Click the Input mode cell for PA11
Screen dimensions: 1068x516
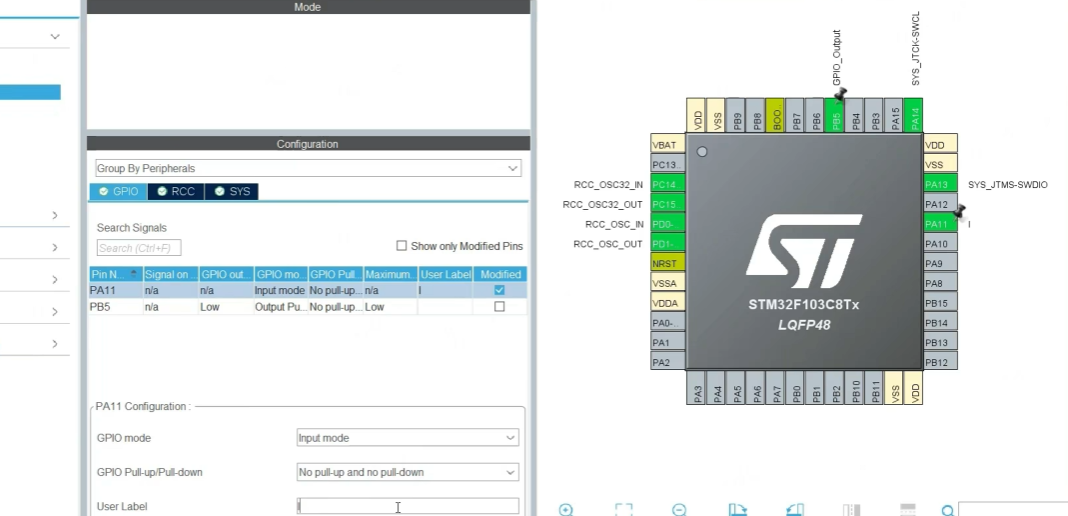coord(281,290)
